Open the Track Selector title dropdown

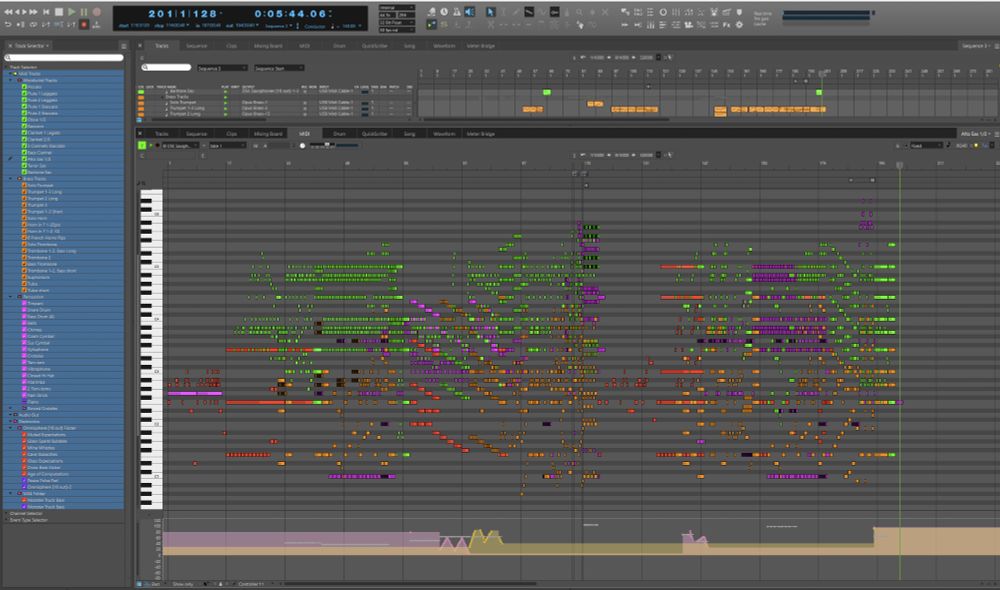pyautogui.click(x=32, y=46)
